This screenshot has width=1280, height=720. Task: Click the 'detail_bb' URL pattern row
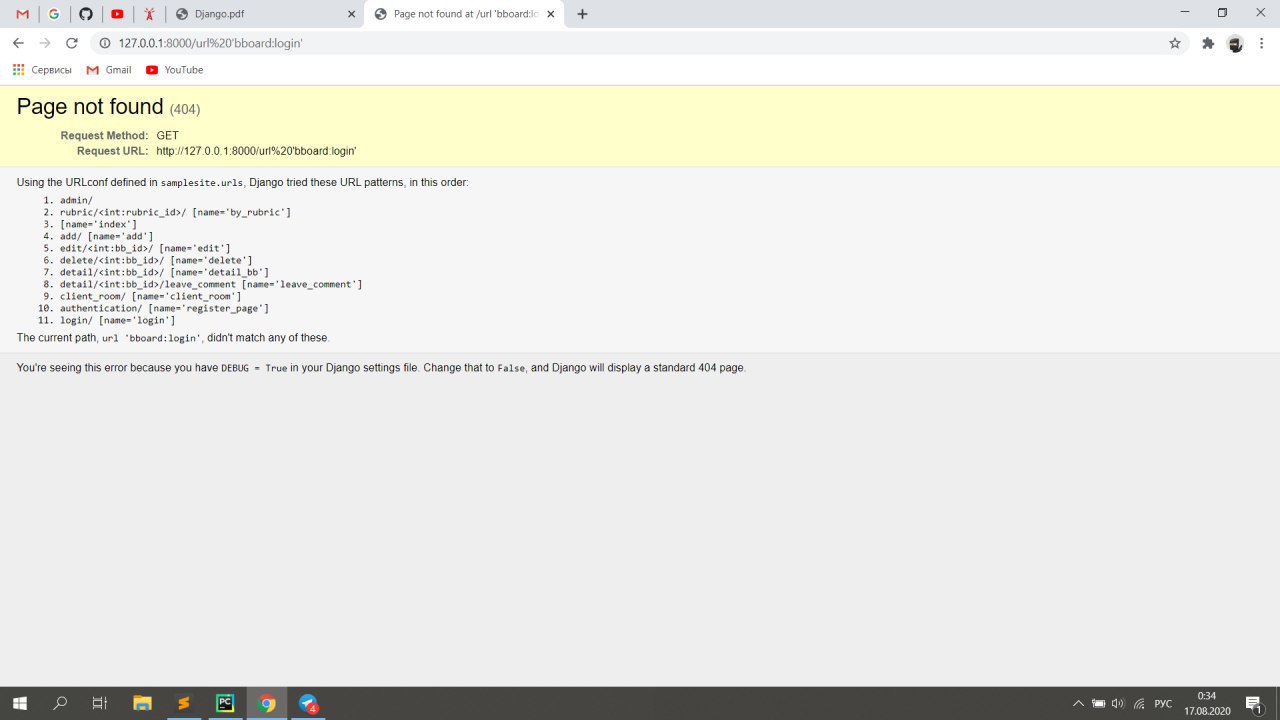click(x=164, y=272)
